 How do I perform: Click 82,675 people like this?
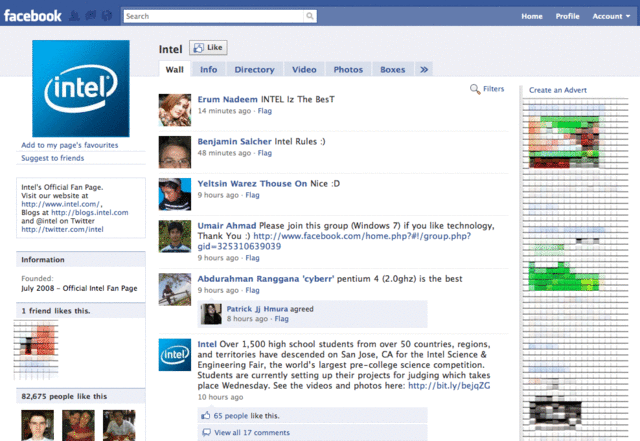(x=64, y=396)
